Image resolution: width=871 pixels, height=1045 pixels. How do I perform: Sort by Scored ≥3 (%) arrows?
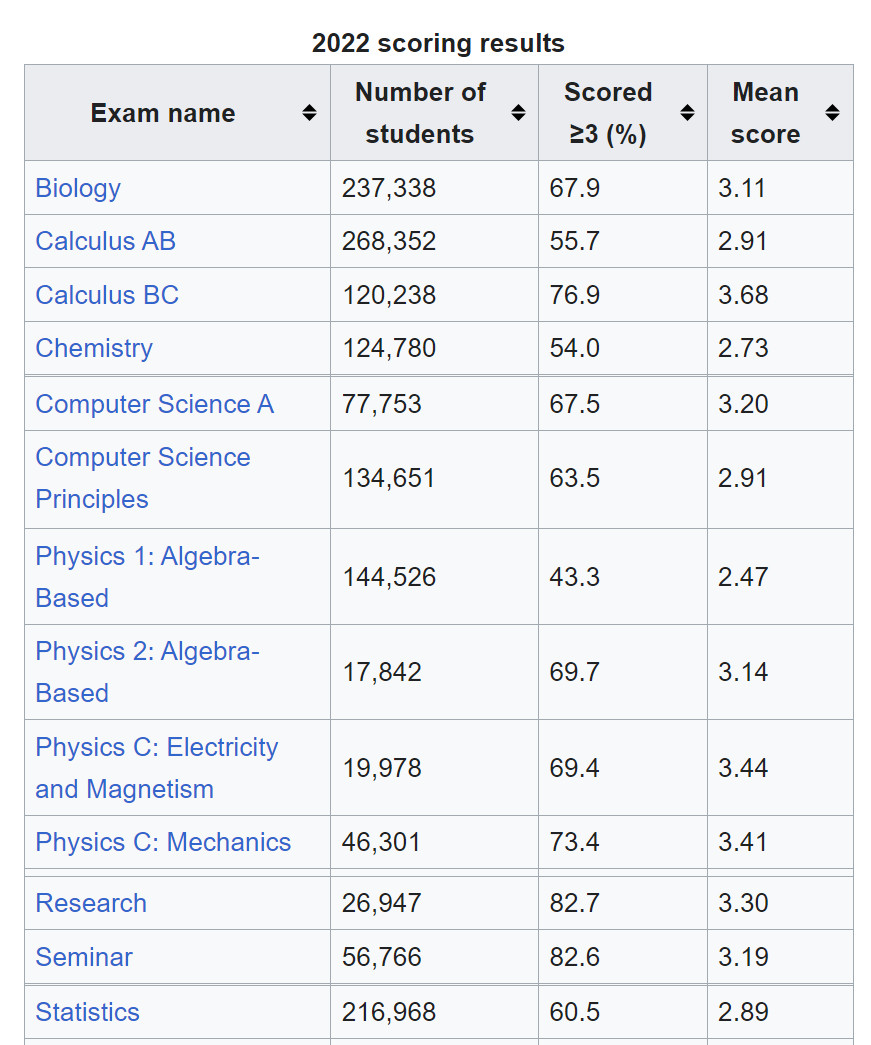pos(687,113)
